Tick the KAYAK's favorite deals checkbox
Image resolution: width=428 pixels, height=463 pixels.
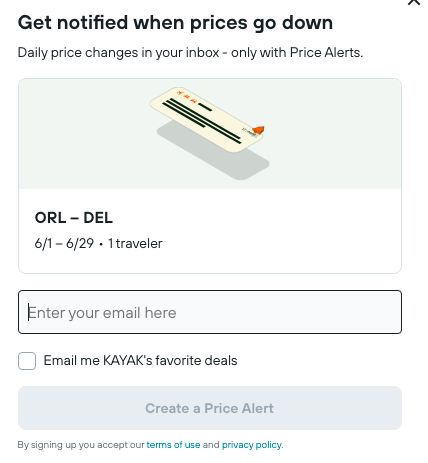[27, 361]
